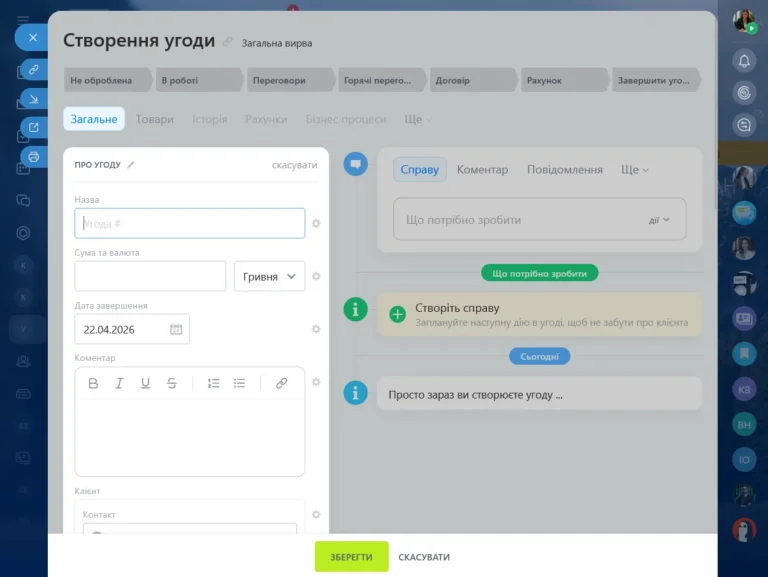This screenshot has width=768, height=577.
Task: Click the Завершити уго... stage
Action: (x=656, y=80)
